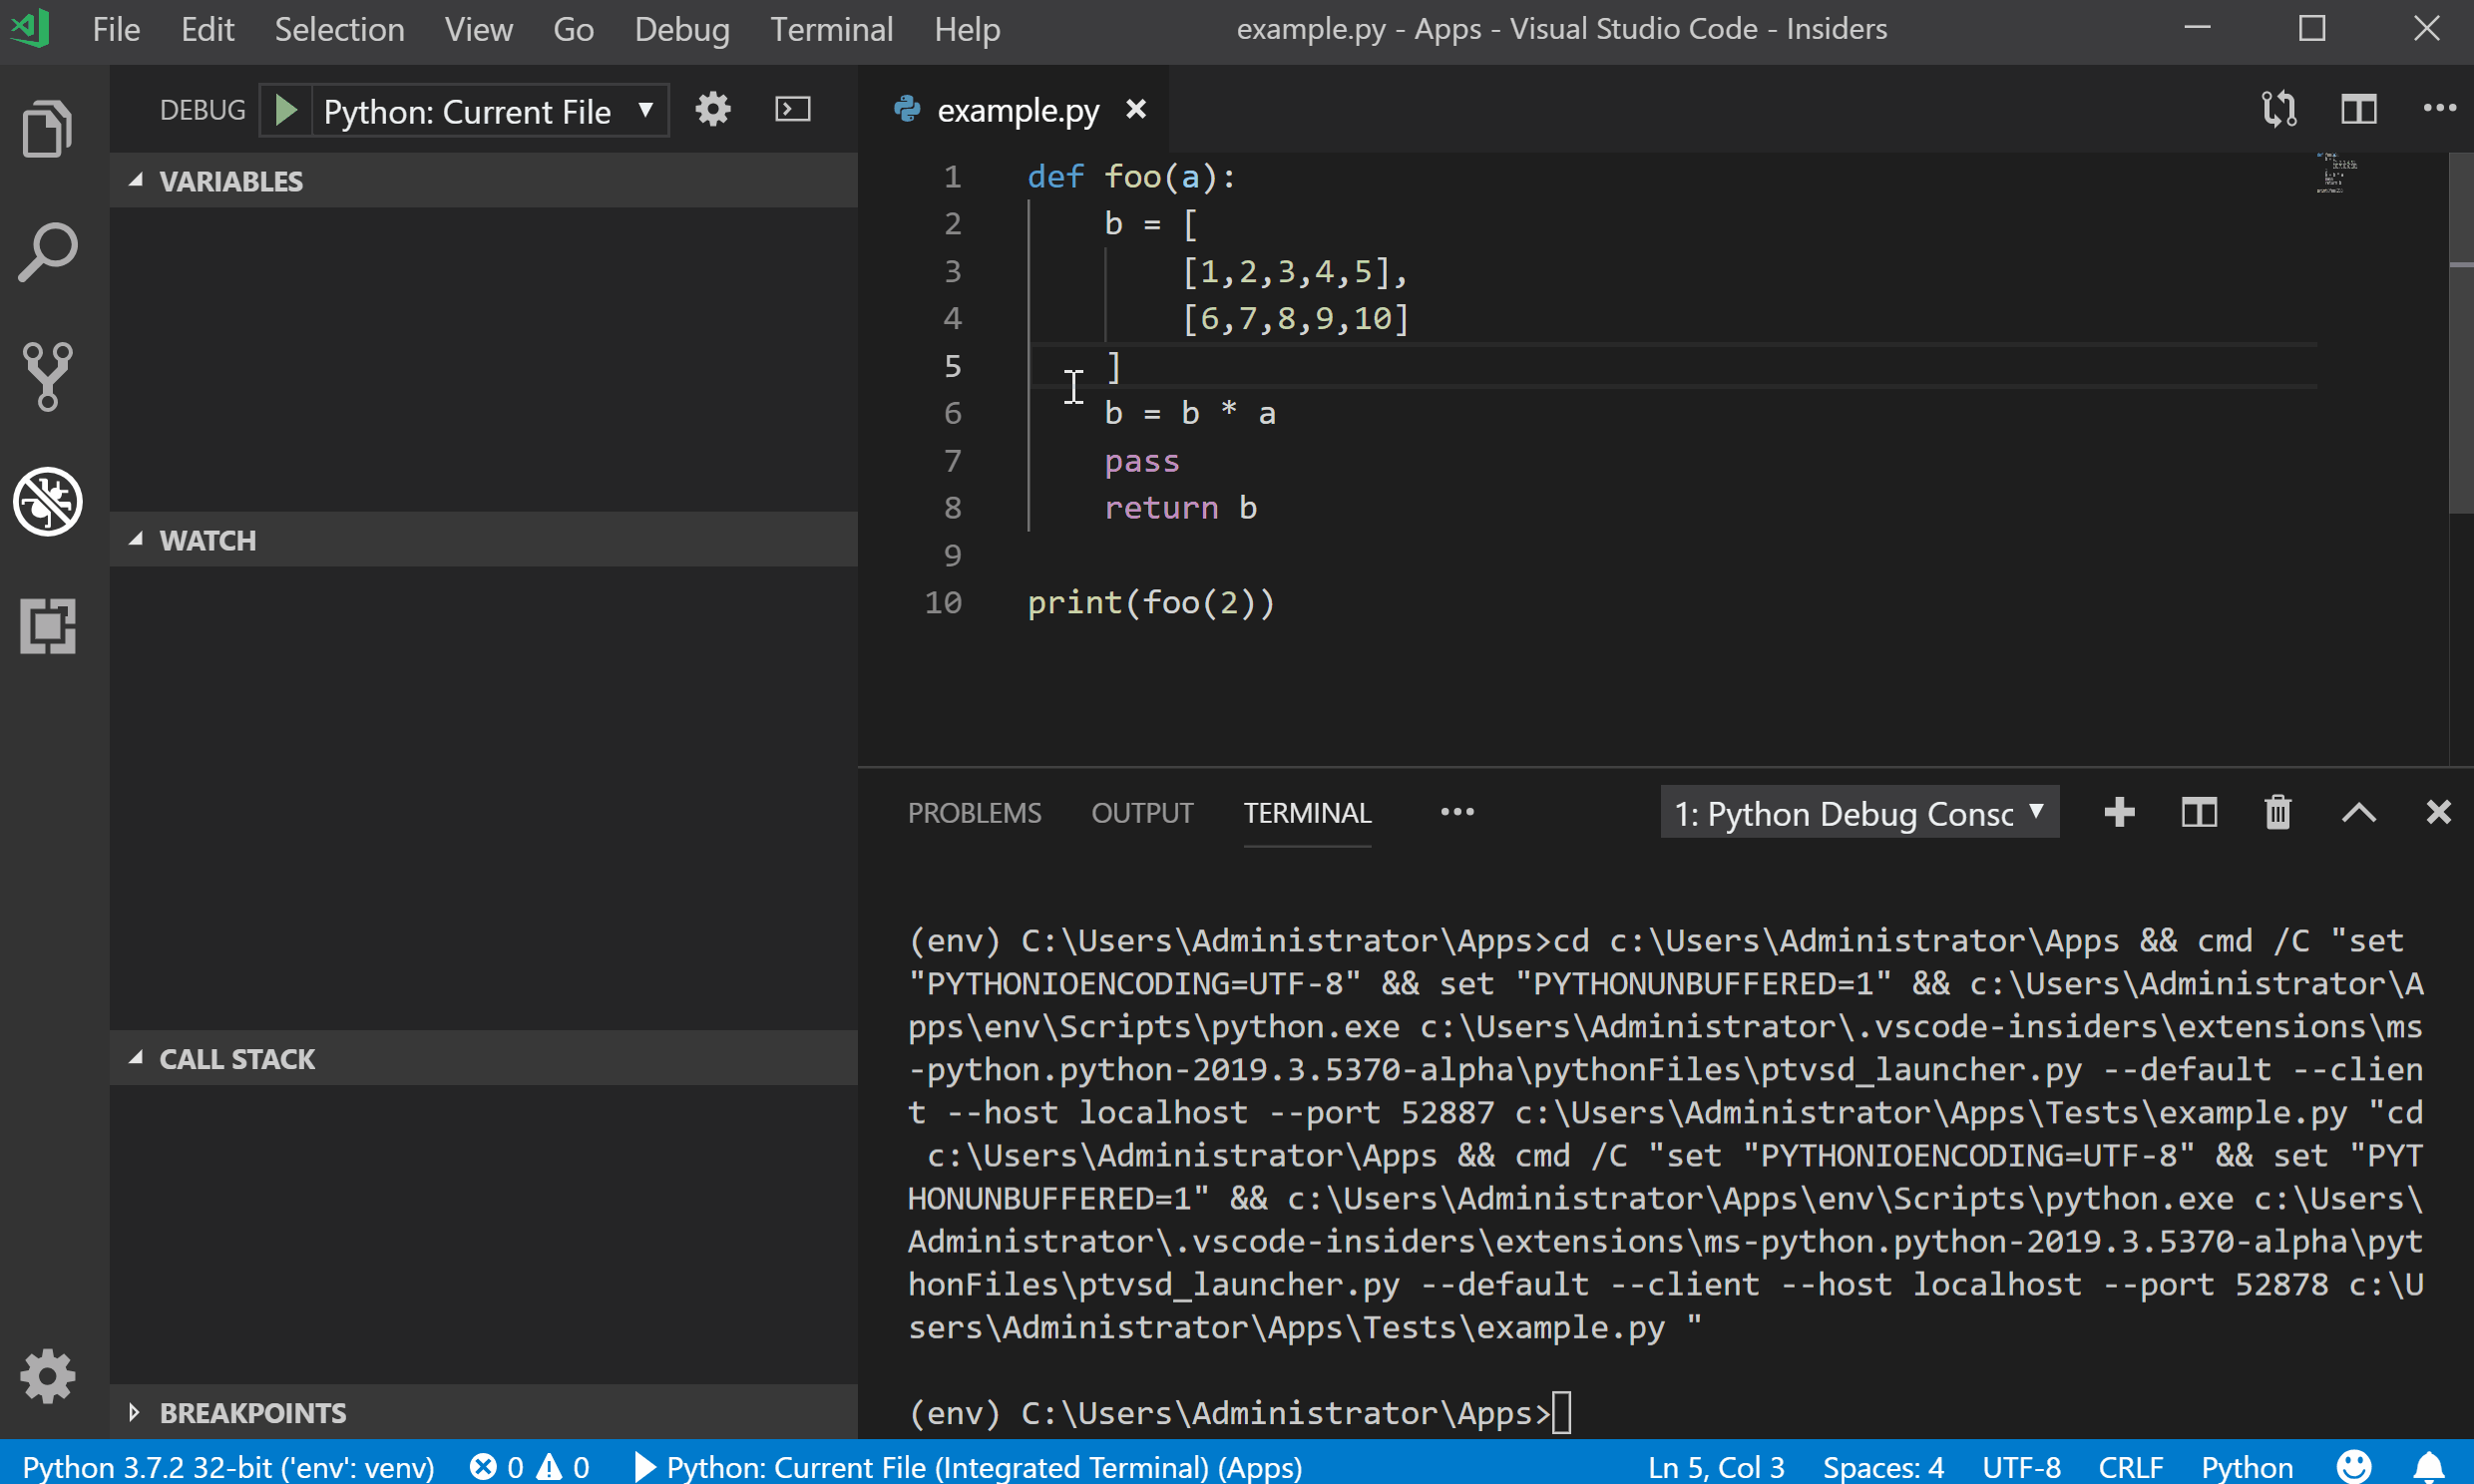This screenshot has width=2474, height=1484.
Task: Expand the BREAKPOINTS section
Action: (252, 1412)
